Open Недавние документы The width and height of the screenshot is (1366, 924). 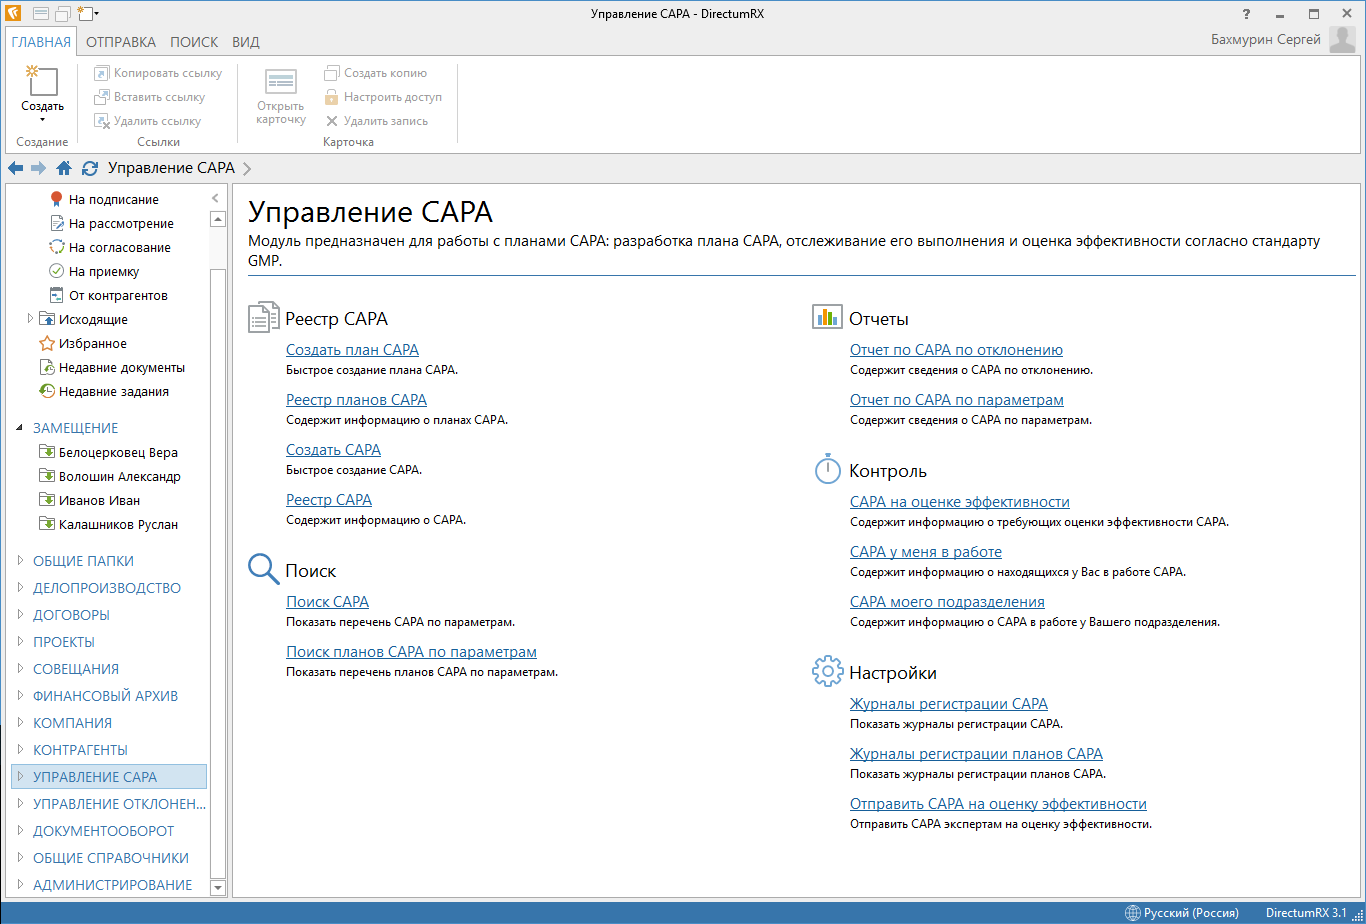(112, 368)
